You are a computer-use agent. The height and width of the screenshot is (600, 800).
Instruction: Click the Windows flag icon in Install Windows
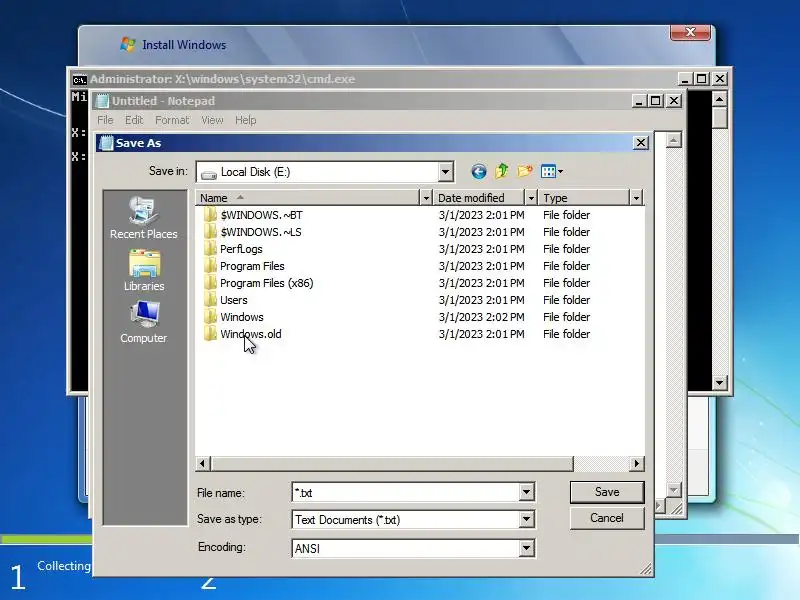[x=128, y=44]
